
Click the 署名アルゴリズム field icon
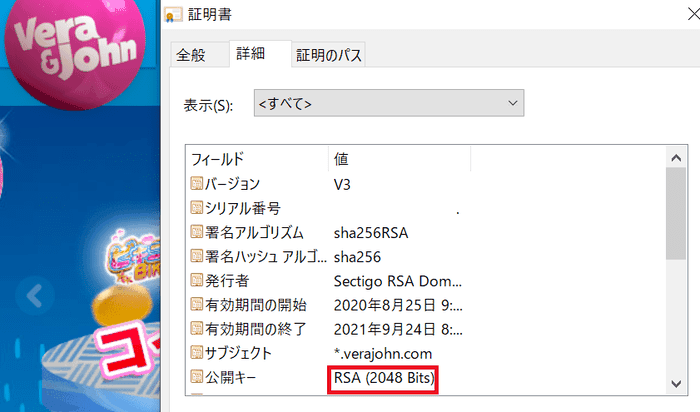[x=196, y=233]
